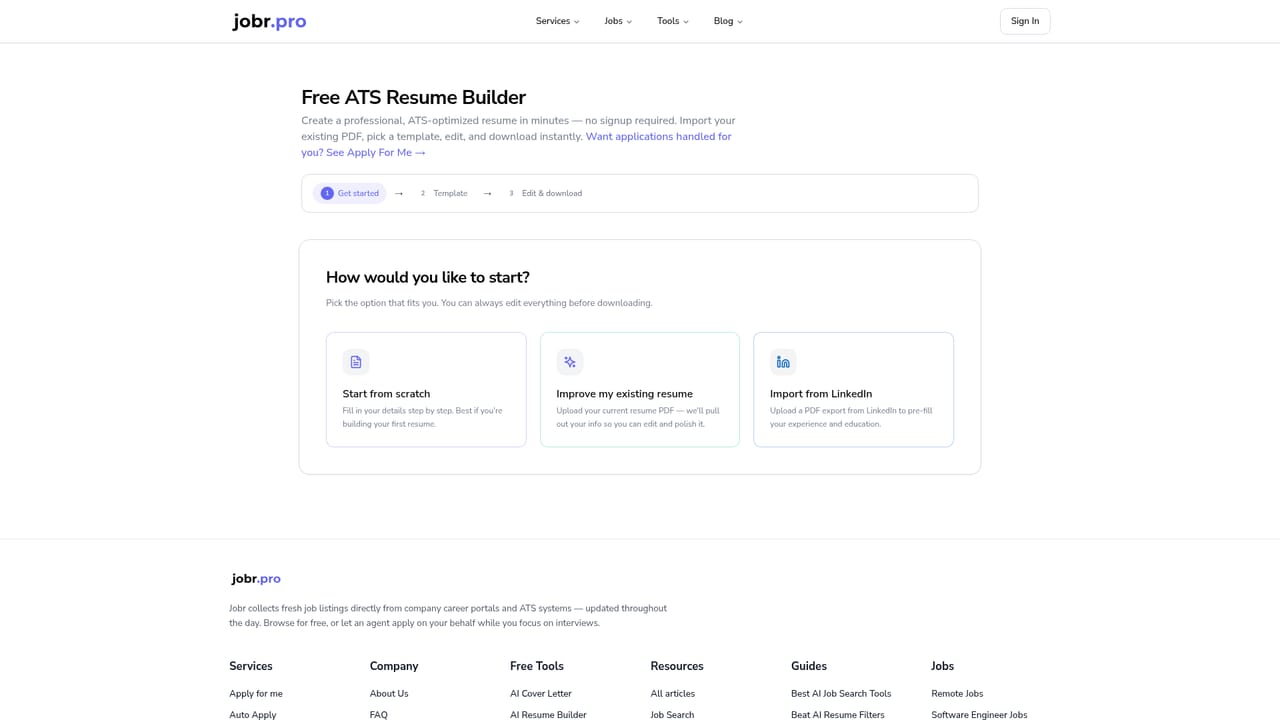The width and height of the screenshot is (1280, 720).
Task: Click the Free Tools footer heading
Action: click(537, 666)
